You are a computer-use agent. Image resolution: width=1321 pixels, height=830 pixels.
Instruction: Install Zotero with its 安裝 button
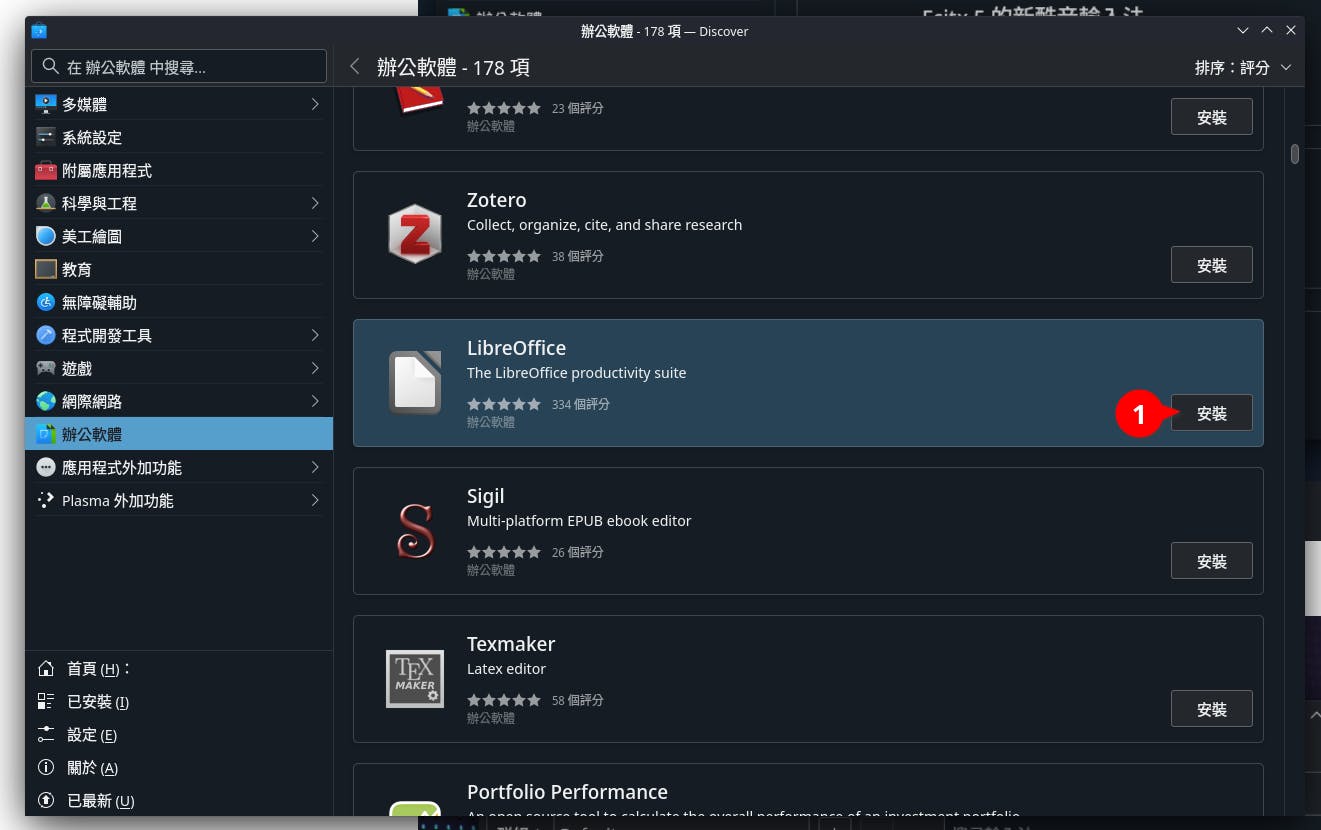point(1212,265)
